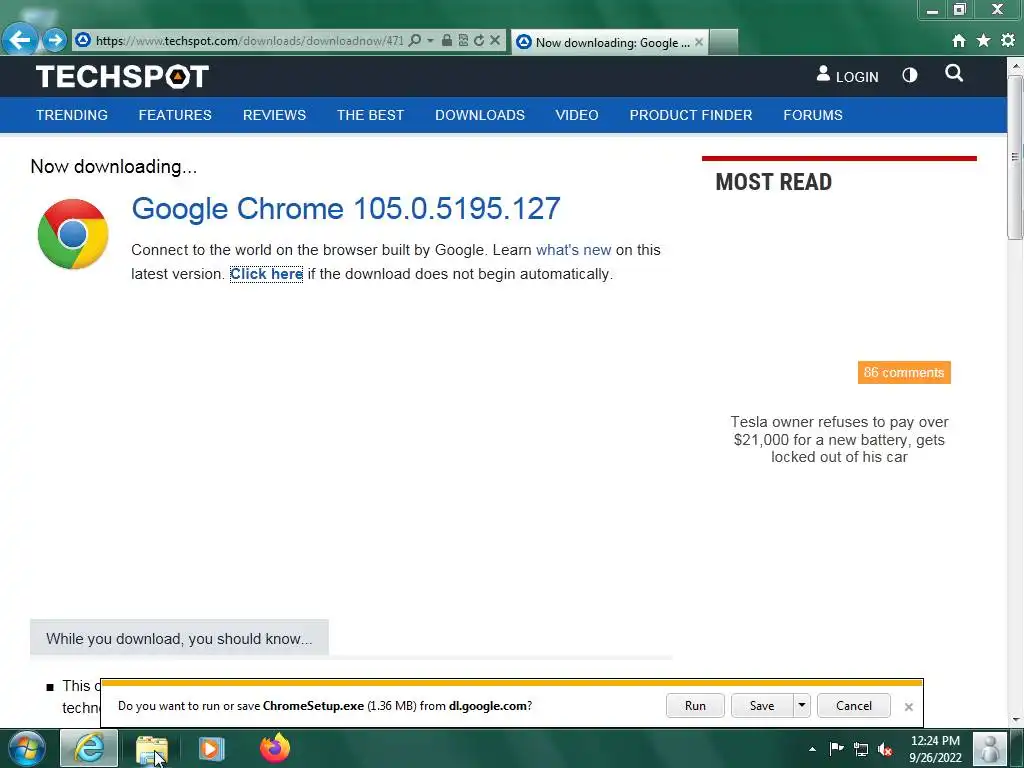Open the TRENDING menu
Viewport: 1024px width, 768px height.
[72, 115]
